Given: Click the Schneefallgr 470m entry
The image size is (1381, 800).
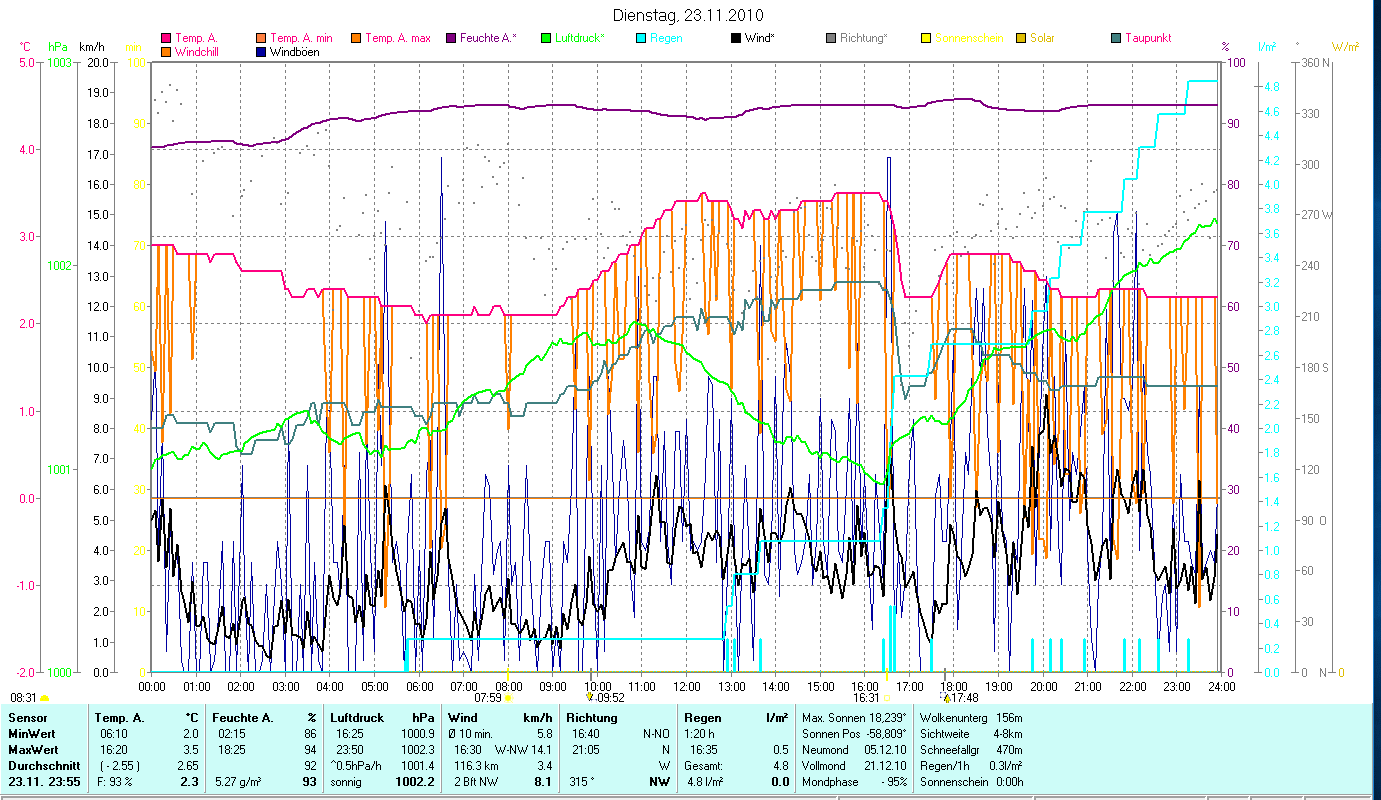Looking at the screenshot, I should (x=972, y=750).
